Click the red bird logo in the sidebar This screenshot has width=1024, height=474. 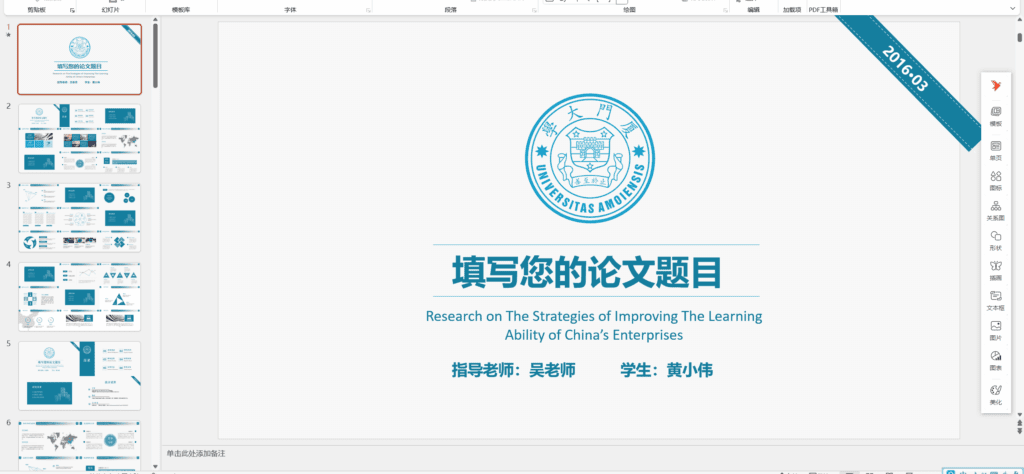pyautogui.click(x=995, y=85)
